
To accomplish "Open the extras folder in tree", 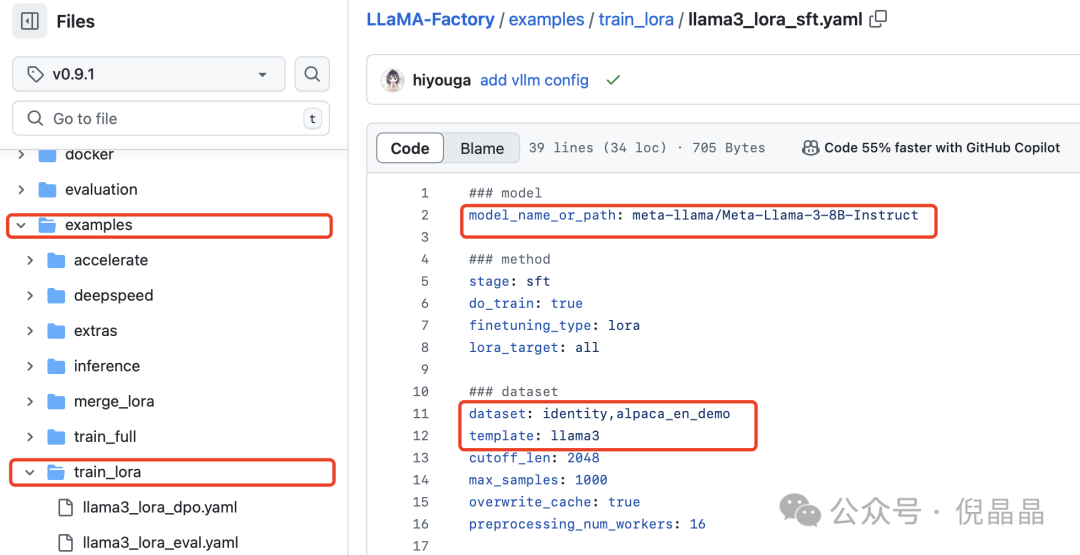I will click(x=96, y=331).
